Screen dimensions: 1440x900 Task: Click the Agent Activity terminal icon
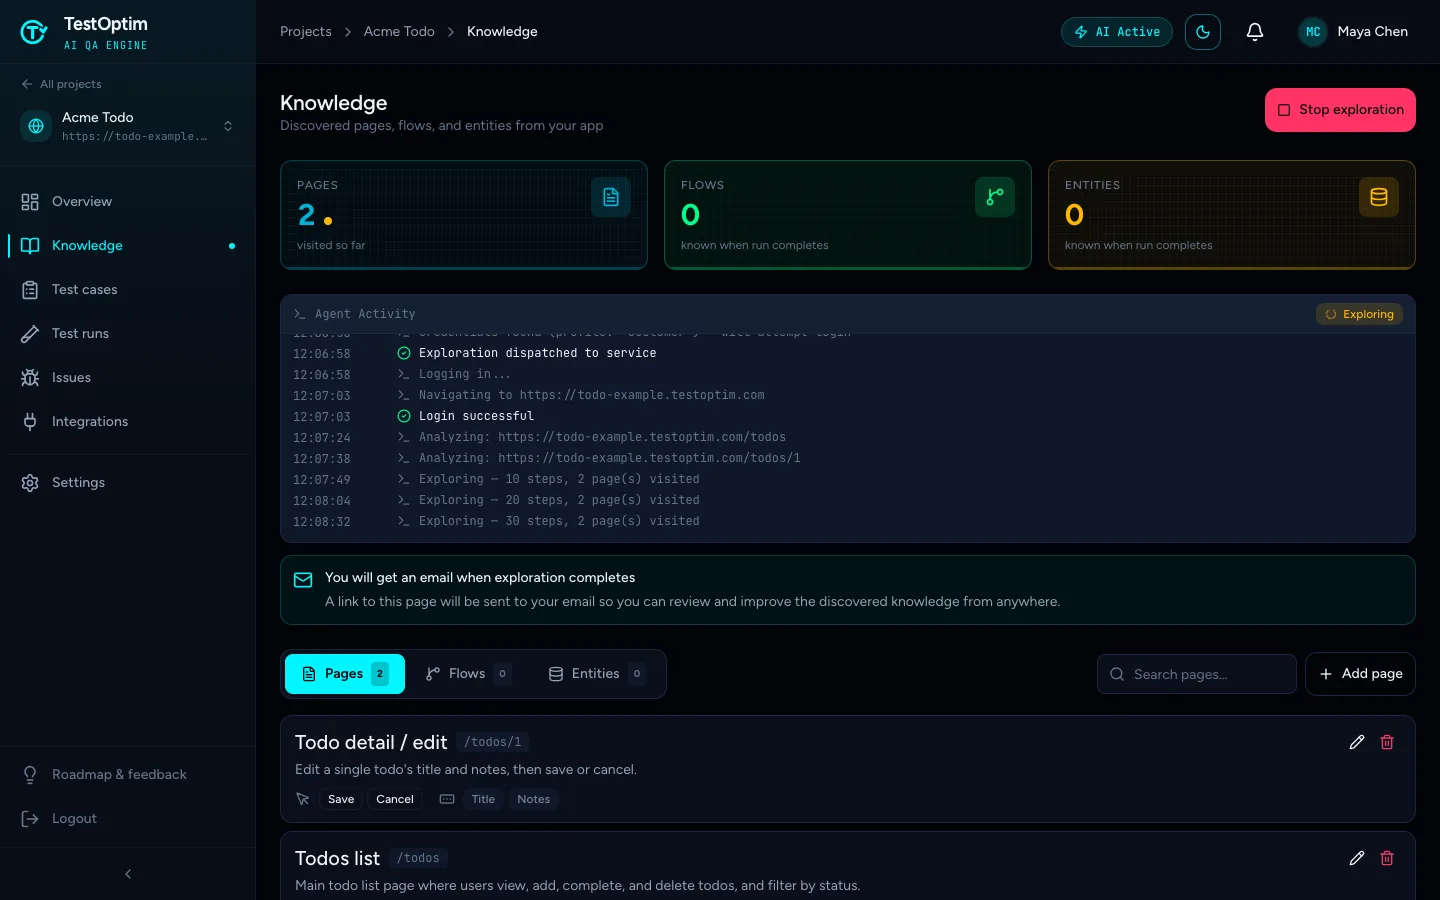coord(299,314)
